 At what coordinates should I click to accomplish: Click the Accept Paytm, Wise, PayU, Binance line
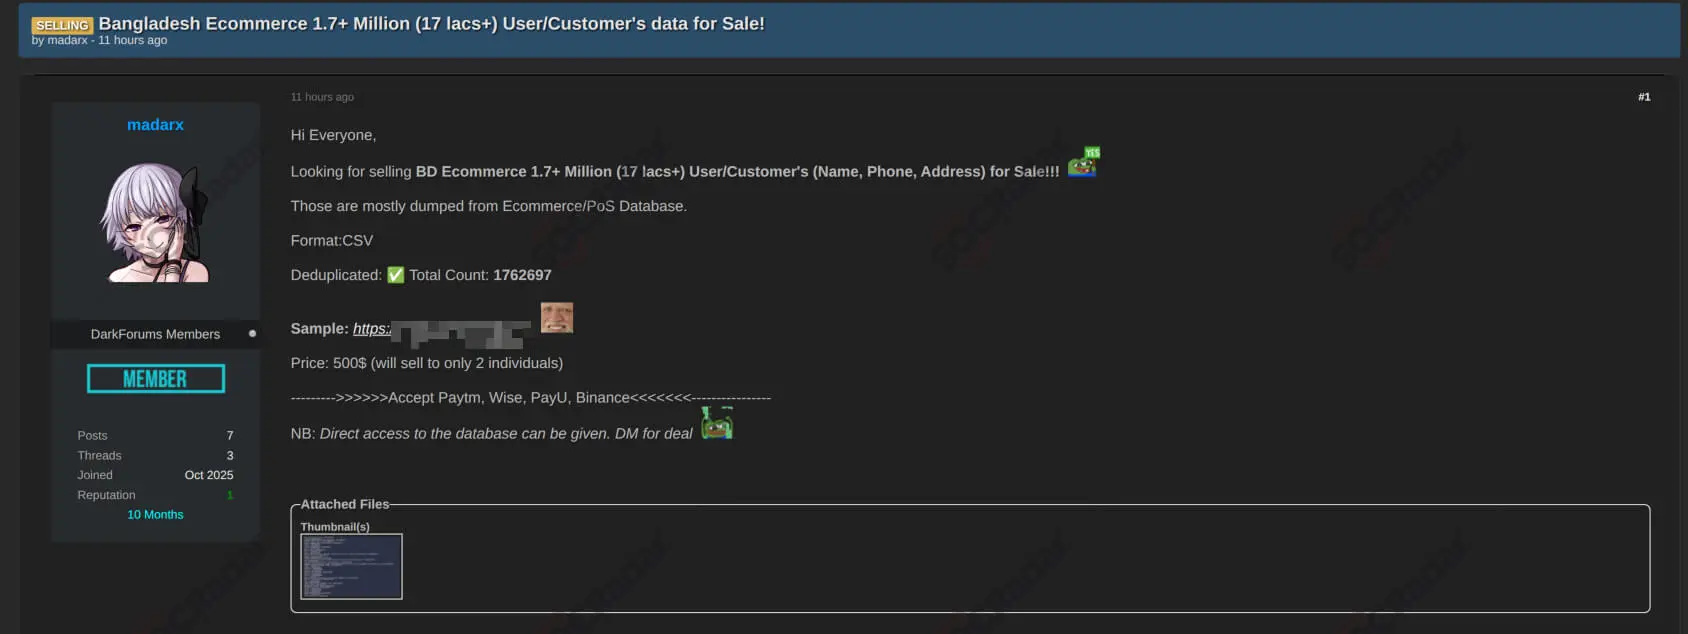[x=530, y=398]
